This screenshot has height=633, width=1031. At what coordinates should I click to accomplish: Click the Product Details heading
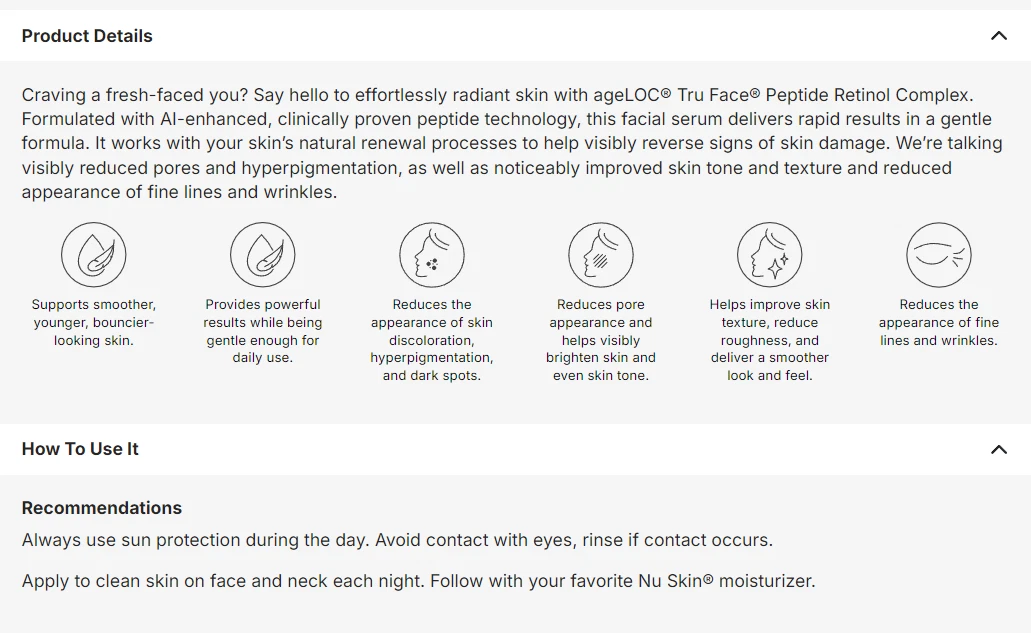point(87,36)
